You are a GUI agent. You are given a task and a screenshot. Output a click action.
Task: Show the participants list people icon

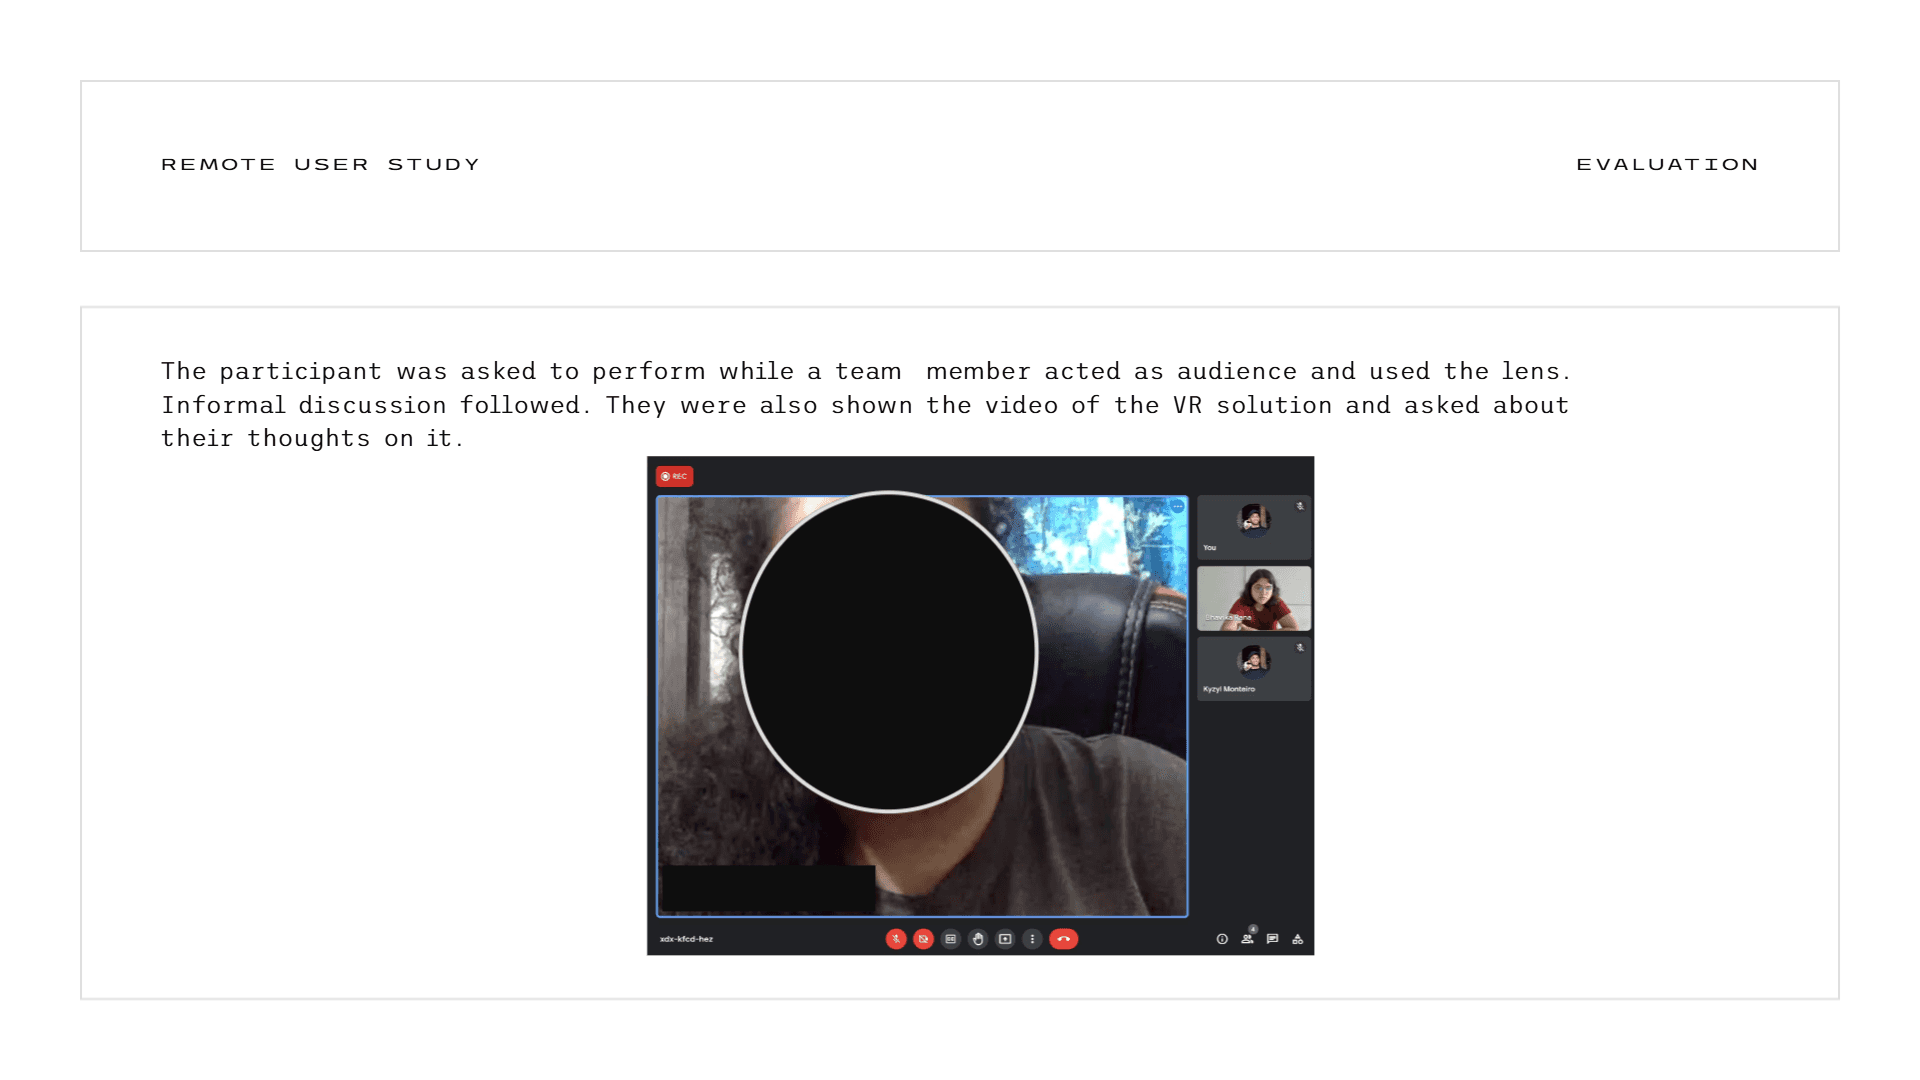click(1247, 939)
